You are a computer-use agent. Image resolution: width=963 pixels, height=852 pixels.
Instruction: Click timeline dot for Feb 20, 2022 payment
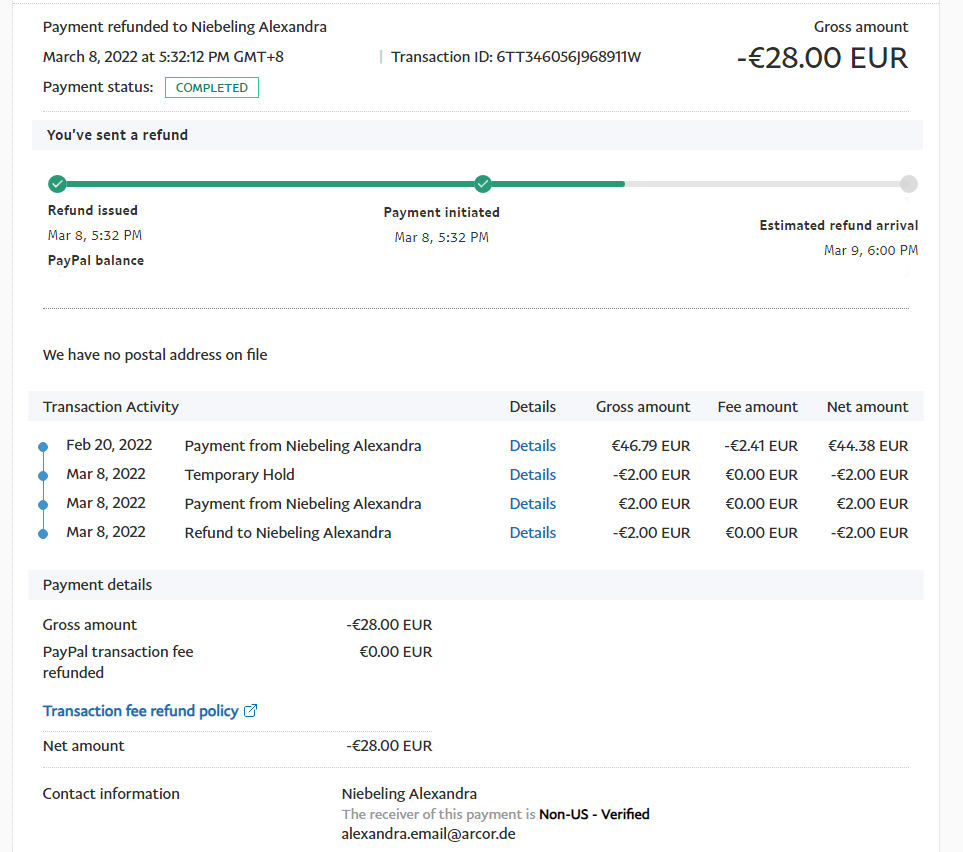tap(42, 447)
